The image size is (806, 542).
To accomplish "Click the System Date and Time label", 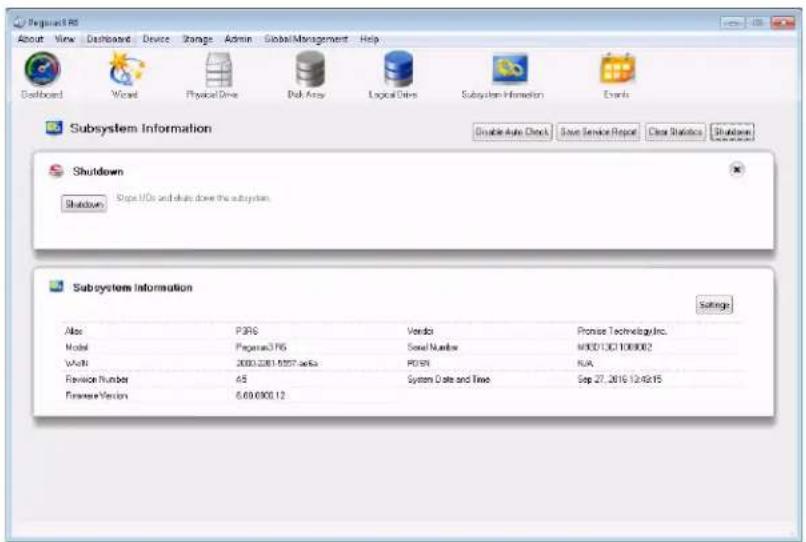I will tap(449, 380).
